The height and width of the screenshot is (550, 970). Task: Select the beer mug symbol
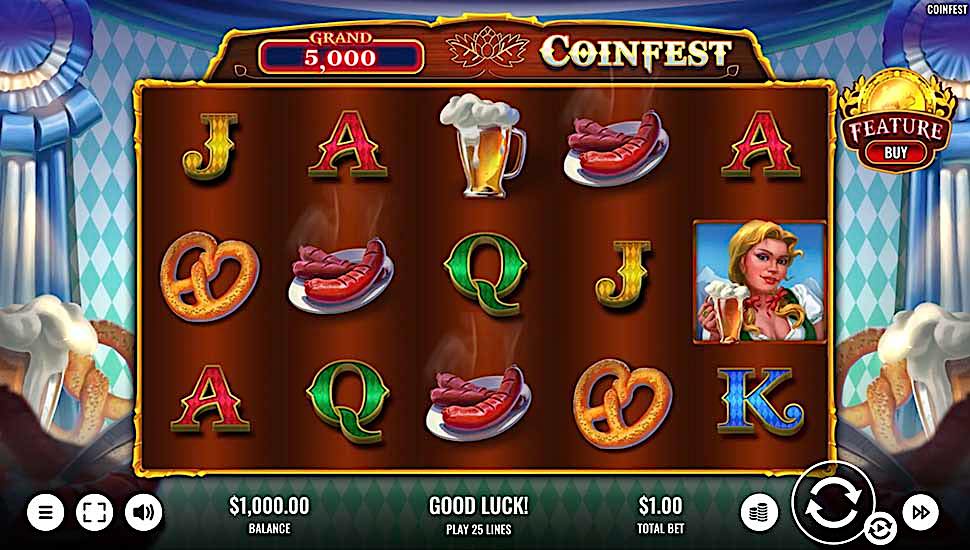click(482, 145)
